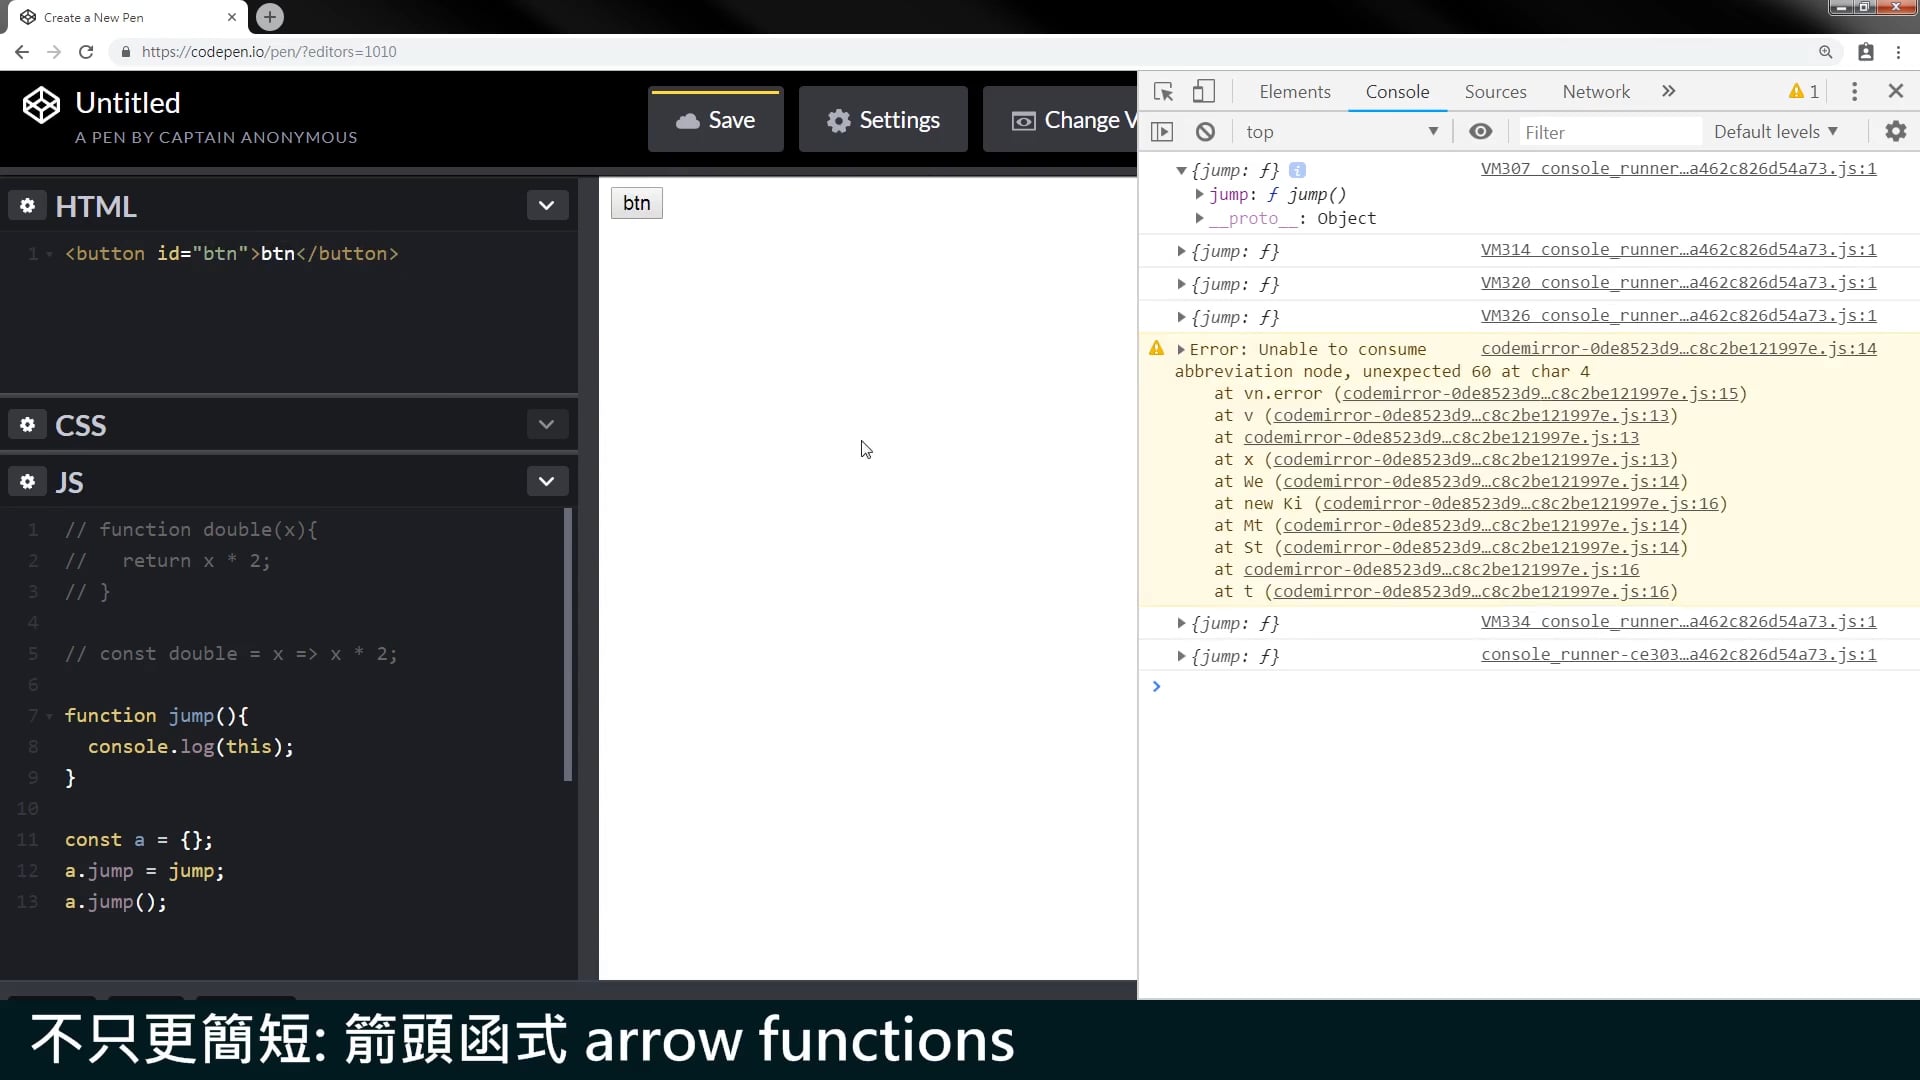
Task: Toggle the device toolbar icon
Action: click(x=1204, y=91)
